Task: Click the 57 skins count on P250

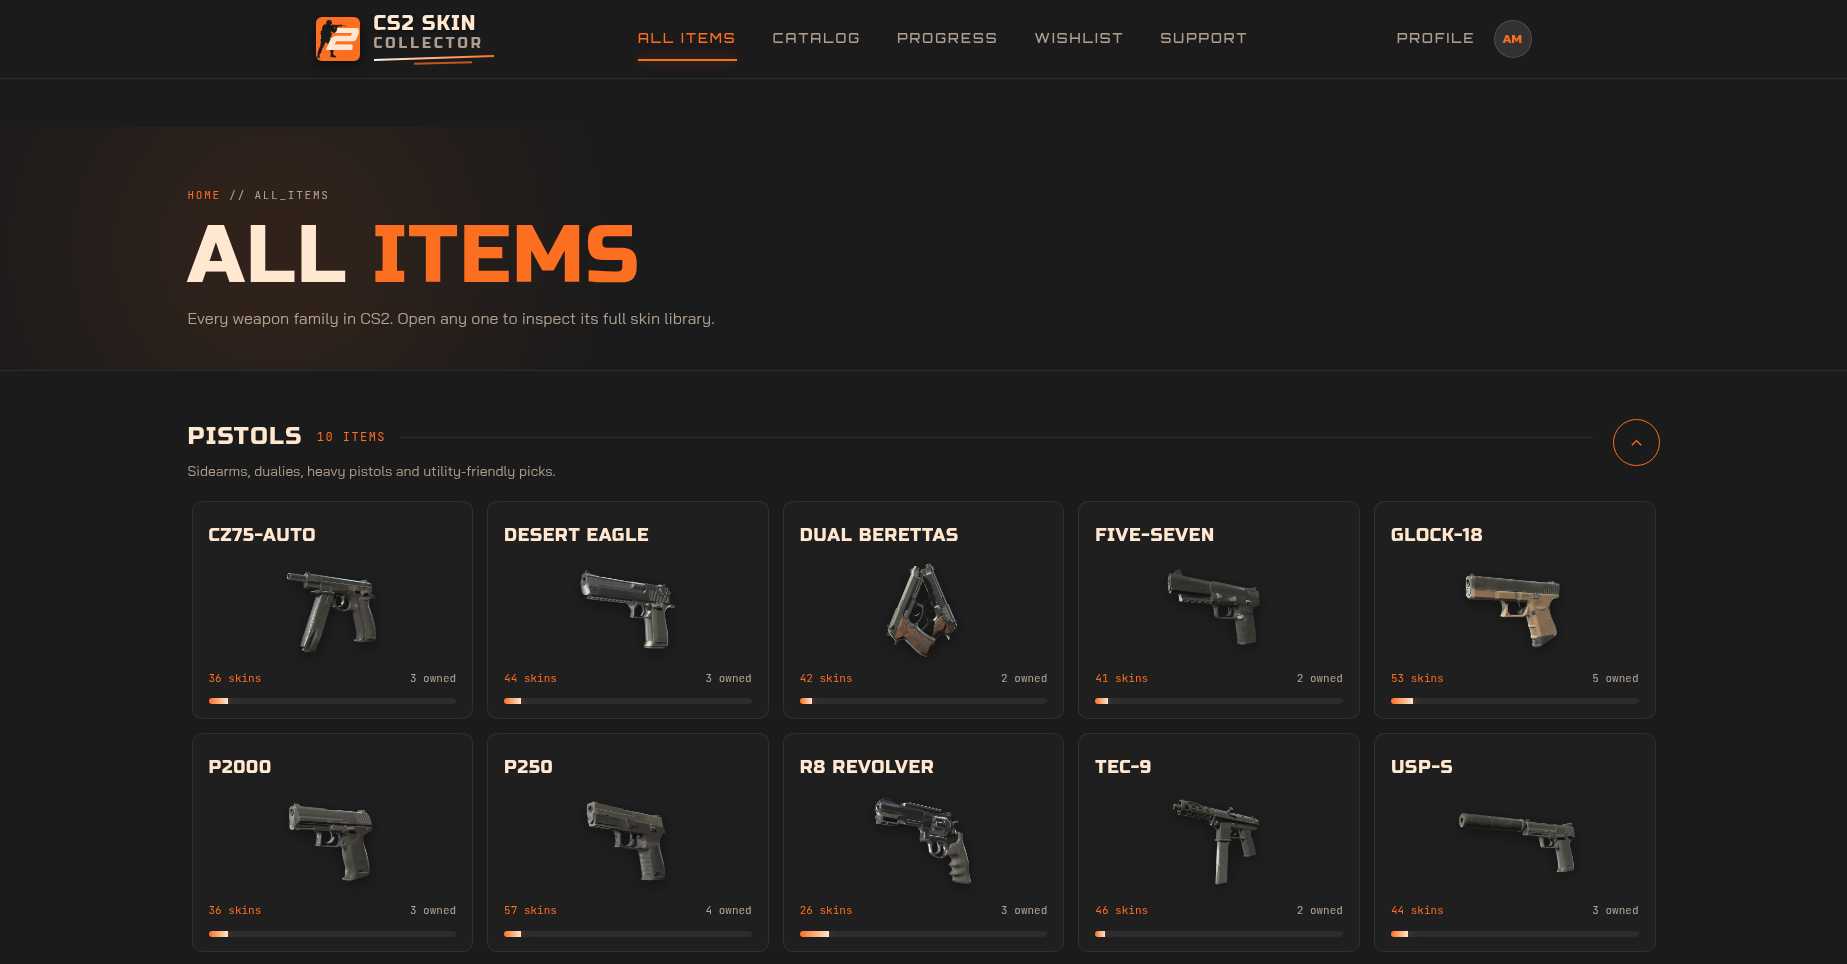Action: (530, 910)
